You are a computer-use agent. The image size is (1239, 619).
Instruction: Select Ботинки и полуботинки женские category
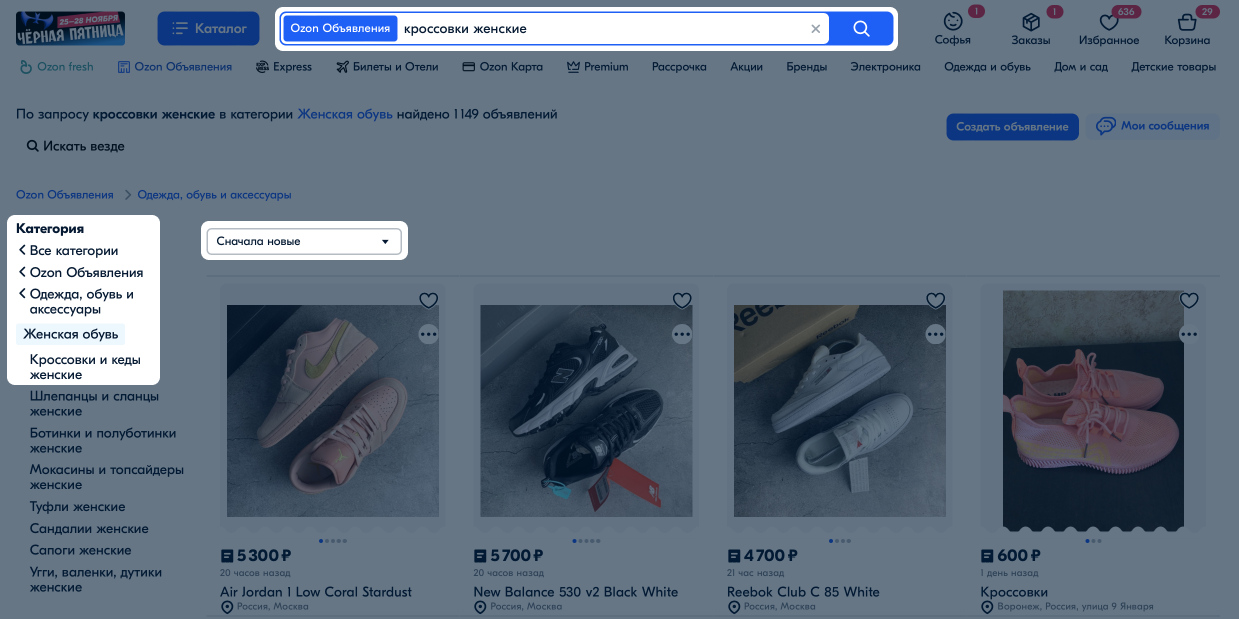[x=103, y=441]
